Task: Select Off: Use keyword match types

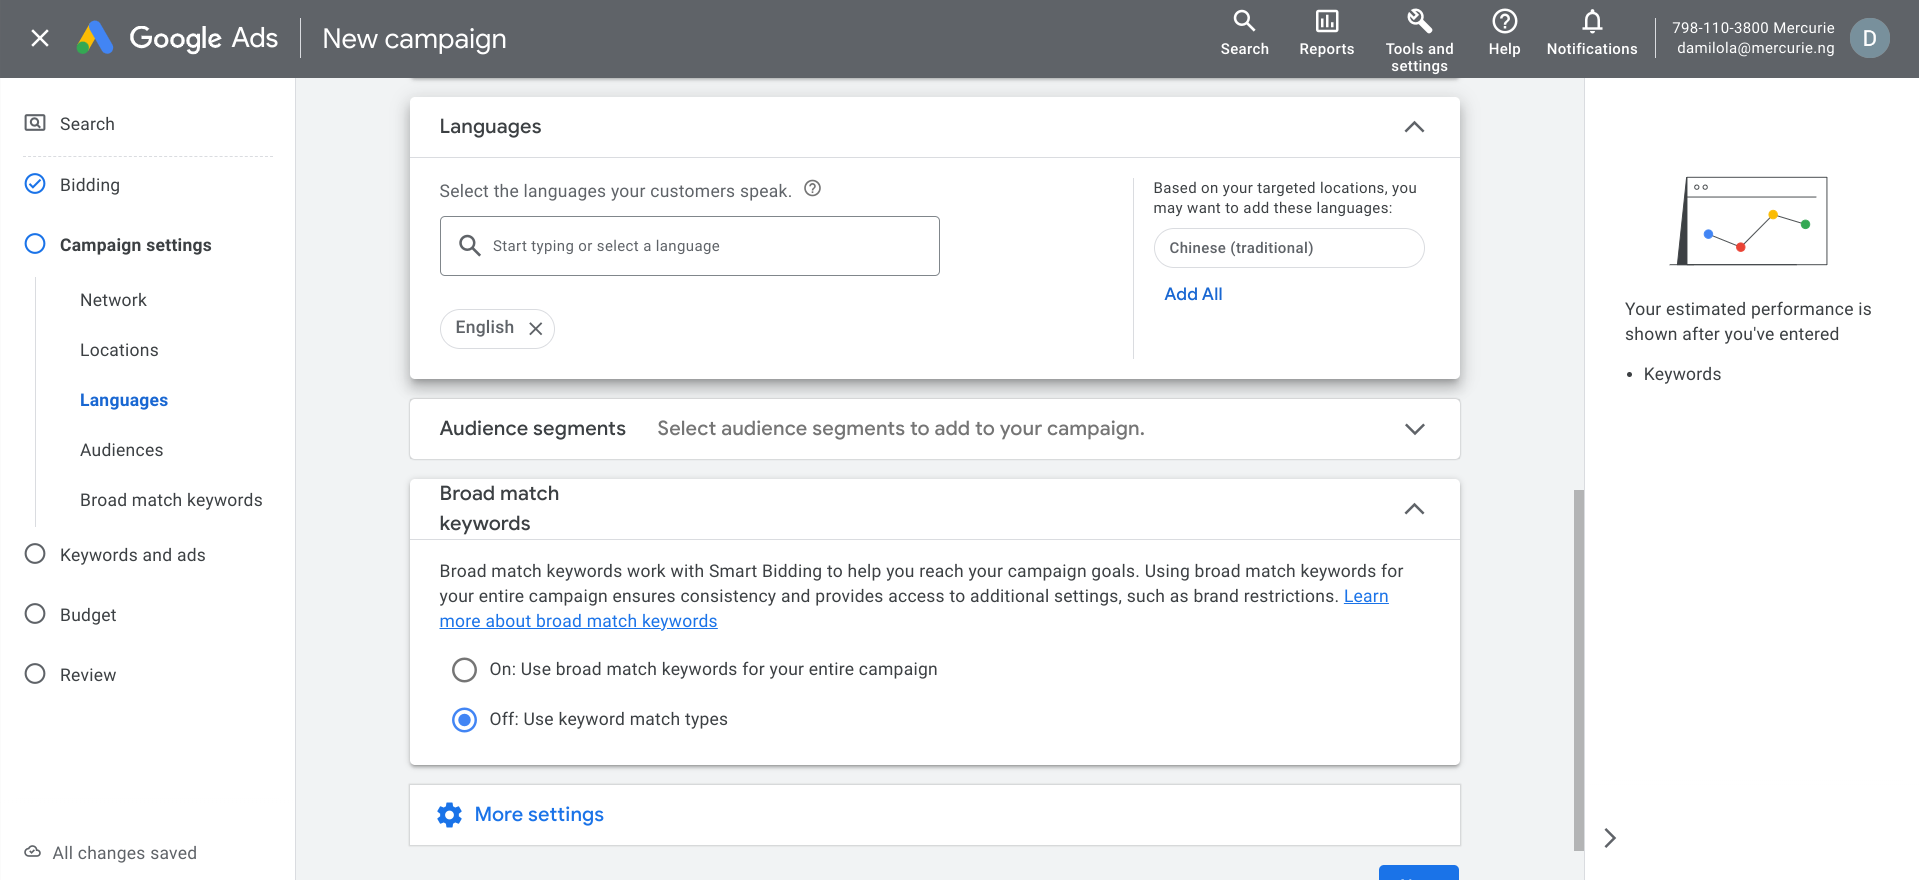Action: click(x=464, y=720)
